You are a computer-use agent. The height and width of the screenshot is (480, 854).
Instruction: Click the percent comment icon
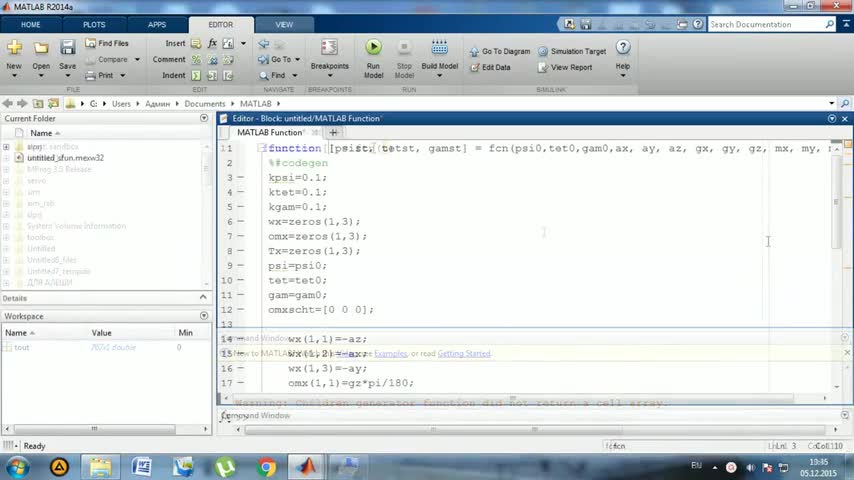pyautogui.click(x=196, y=59)
